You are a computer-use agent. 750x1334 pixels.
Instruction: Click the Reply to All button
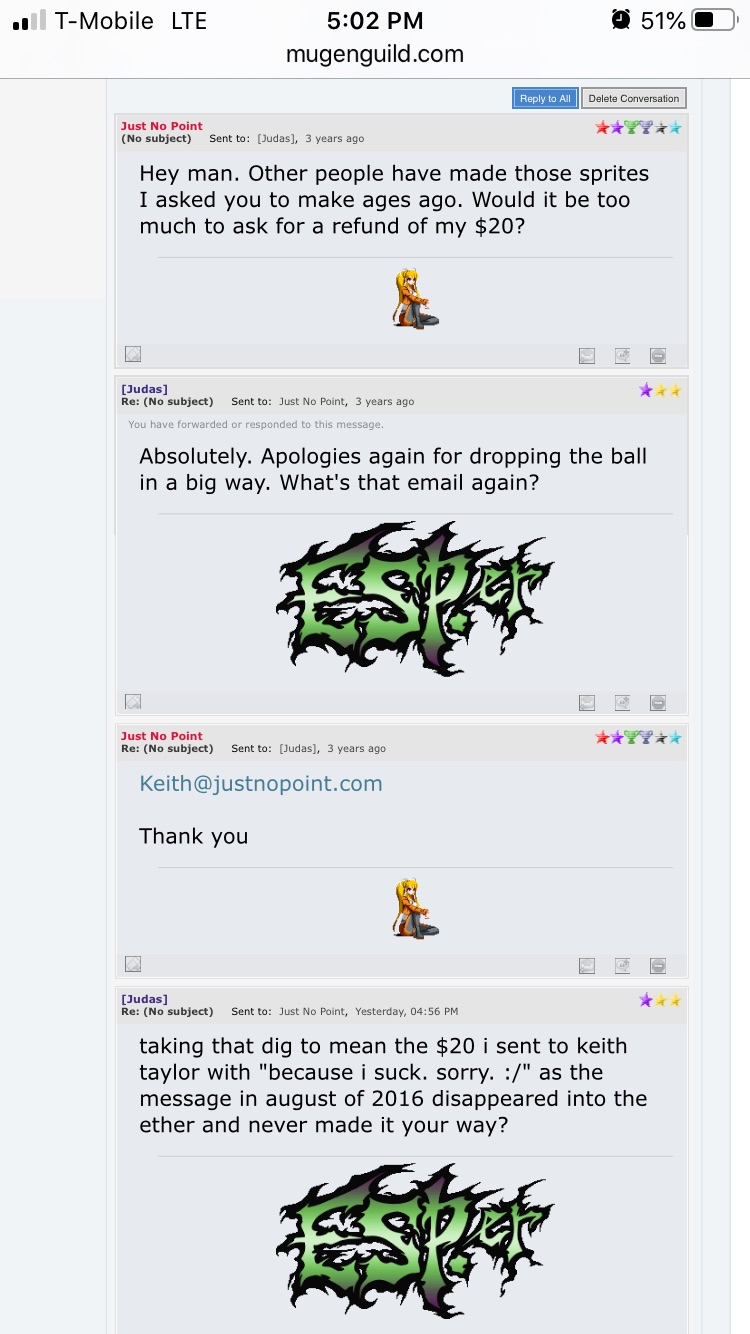pyautogui.click(x=545, y=98)
